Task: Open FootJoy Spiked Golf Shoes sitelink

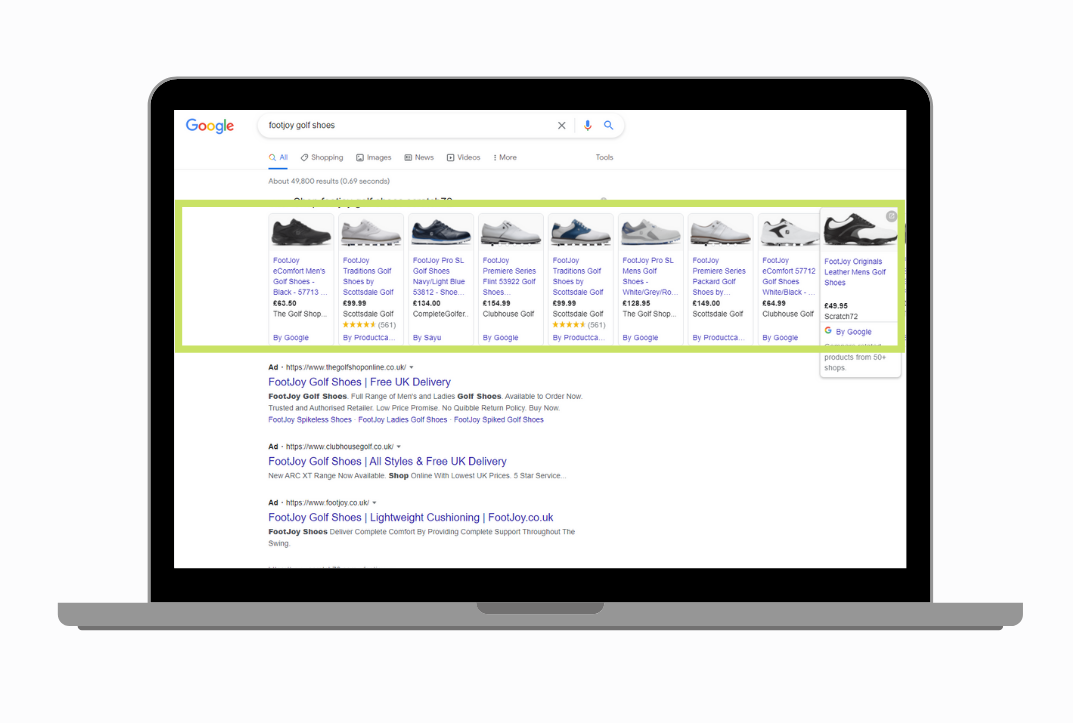Action: [499, 420]
